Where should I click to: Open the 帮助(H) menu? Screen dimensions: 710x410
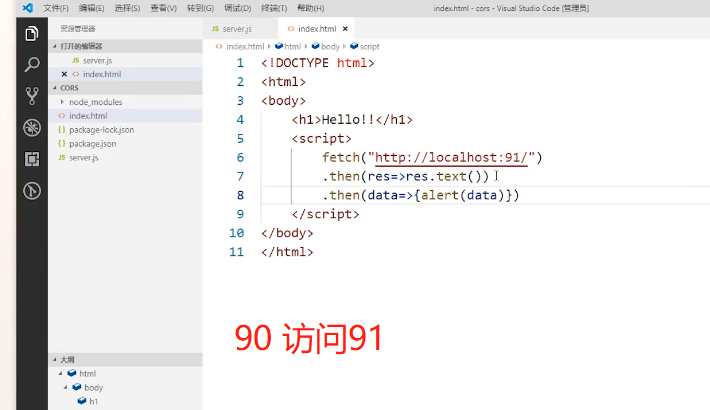(x=310, y=8)
